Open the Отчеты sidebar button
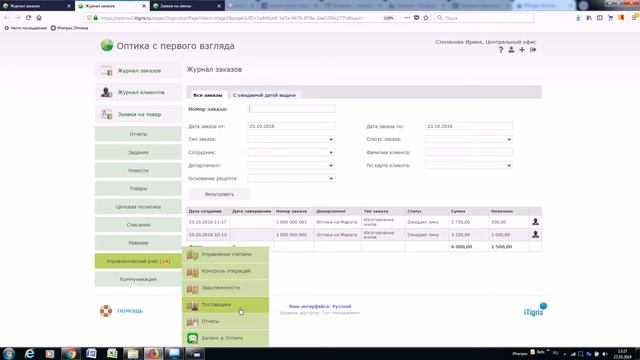The height and width of the screenshot is (360, 640). point(138,134)
